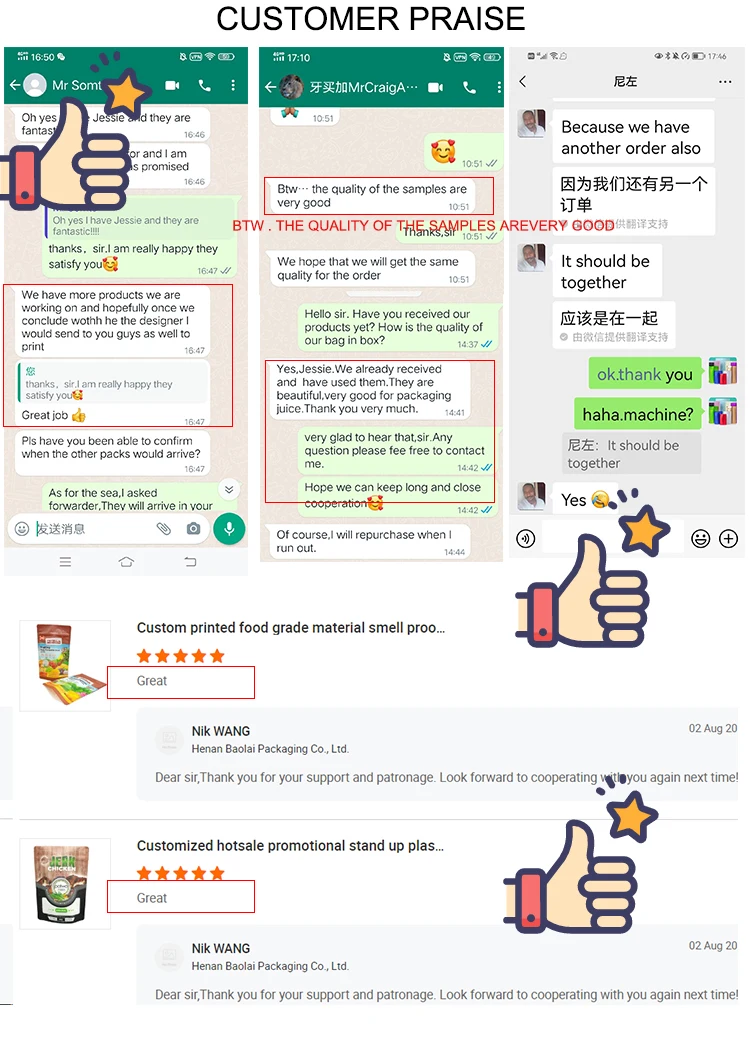Start video call with MrCraigA

(436, 87)
